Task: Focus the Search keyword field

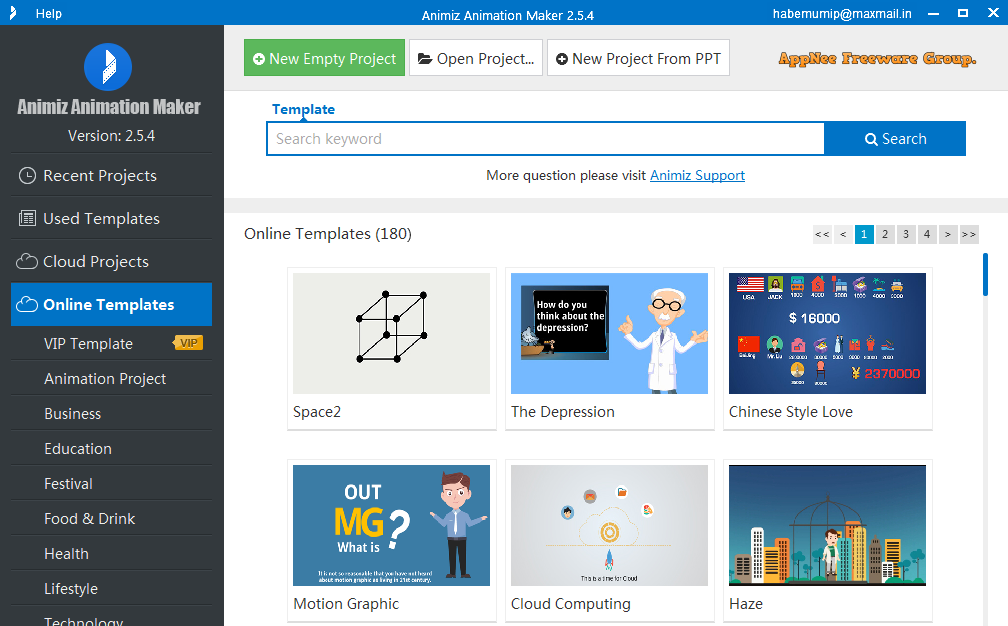Action: 546,139
